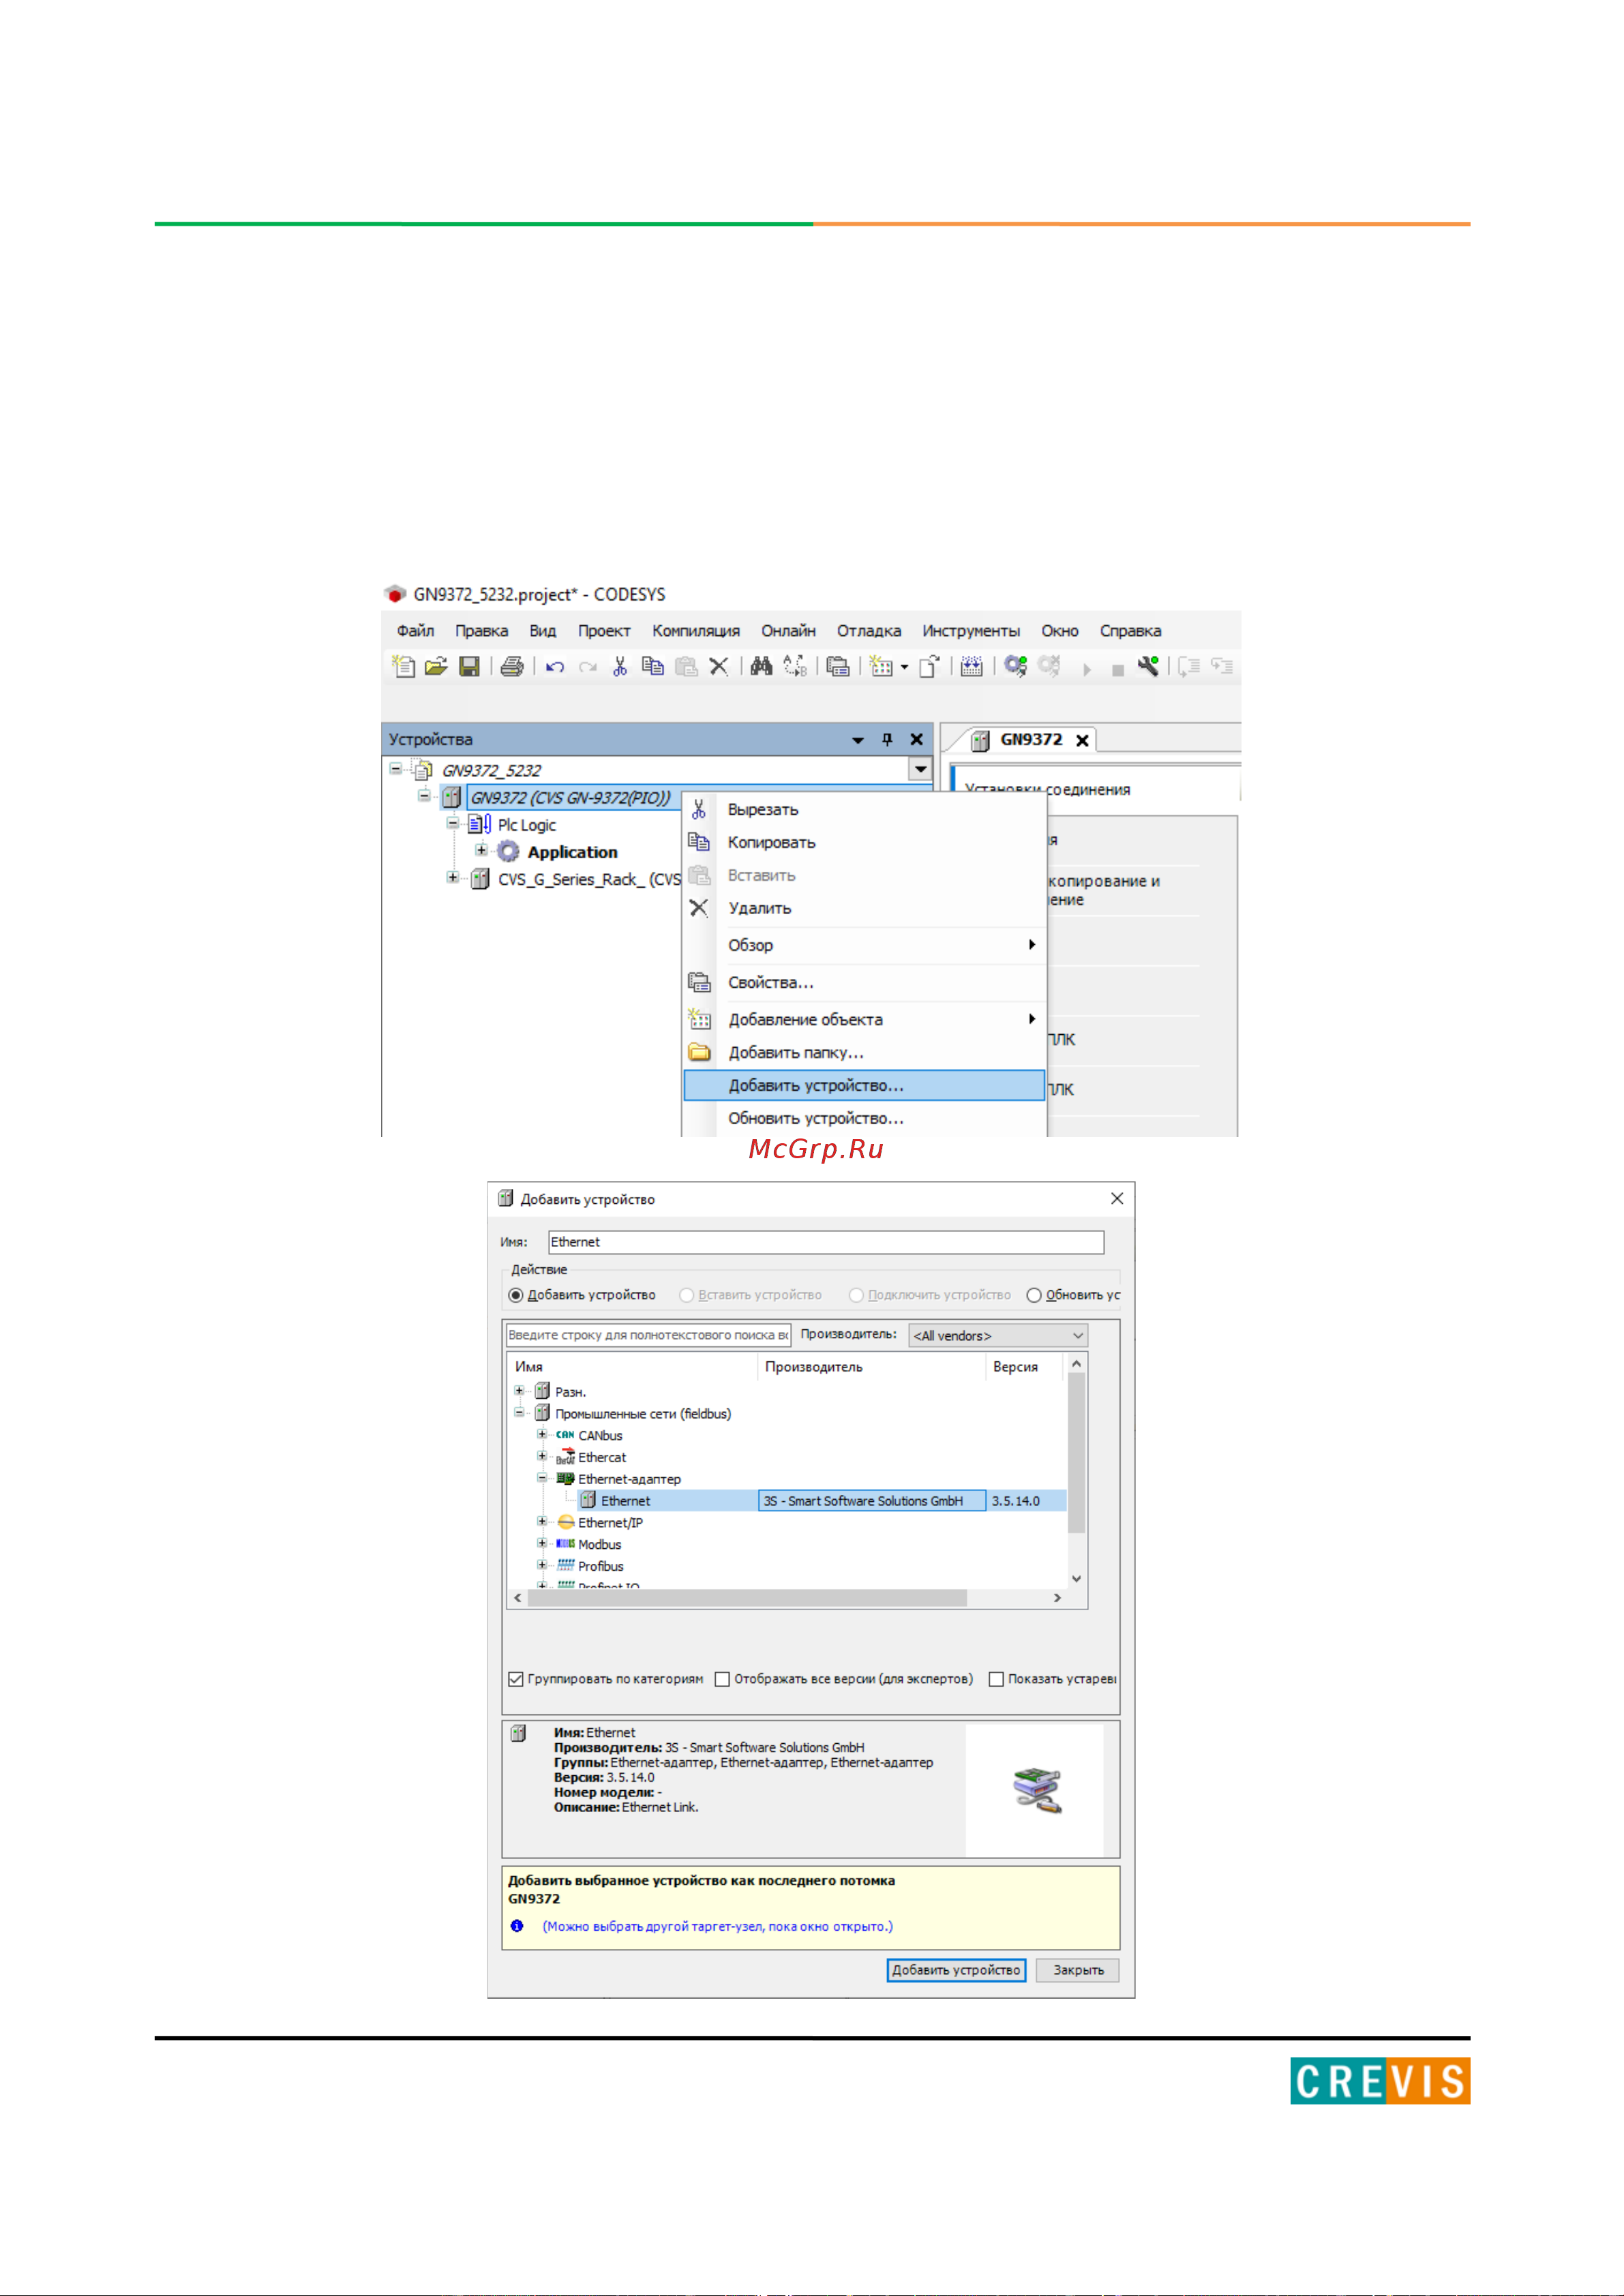Expand the CVS_G_Series_Rack_ tree node
1624x2296 pixels.
coord(453,877)
